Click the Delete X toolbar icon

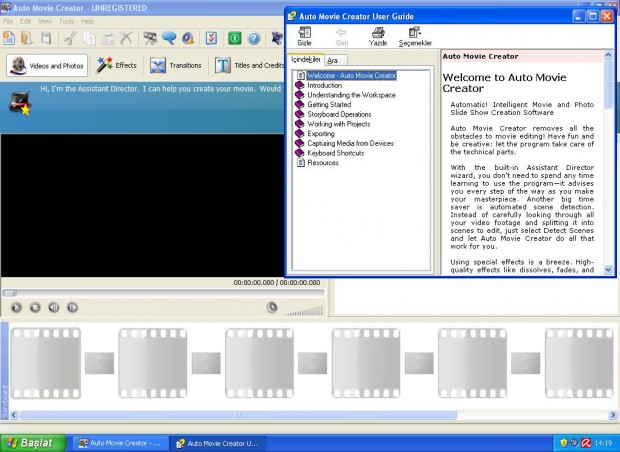tap(127, 38)
